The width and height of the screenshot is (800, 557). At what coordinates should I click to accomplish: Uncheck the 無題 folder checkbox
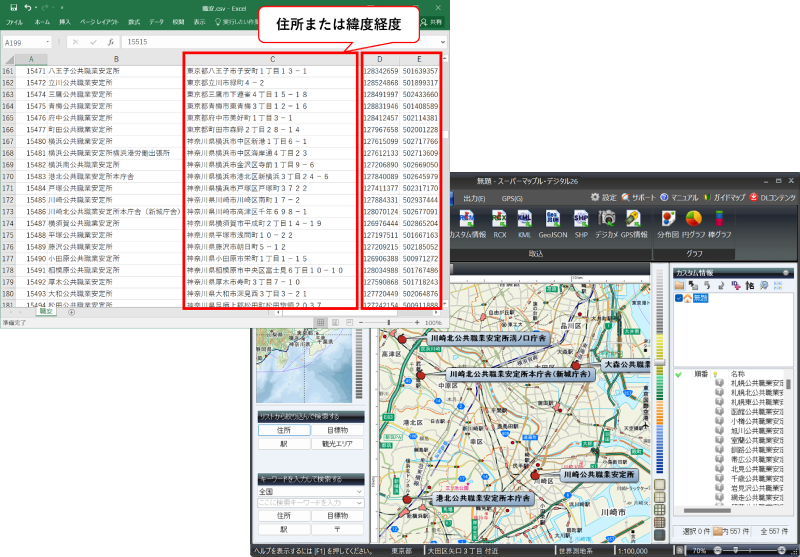[679, 298]
